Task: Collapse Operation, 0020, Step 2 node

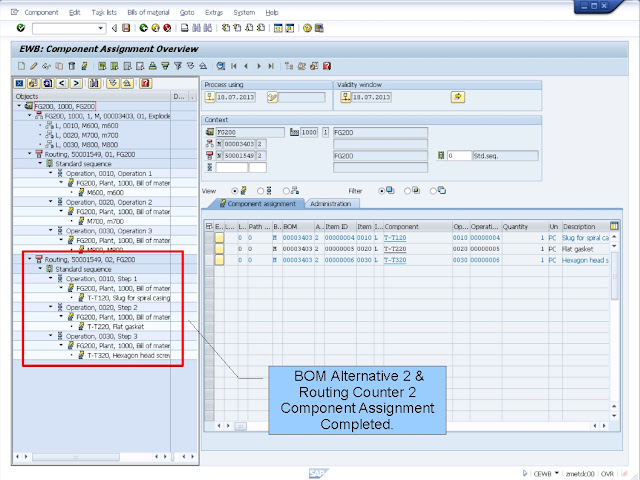Action: pos(51,307)
